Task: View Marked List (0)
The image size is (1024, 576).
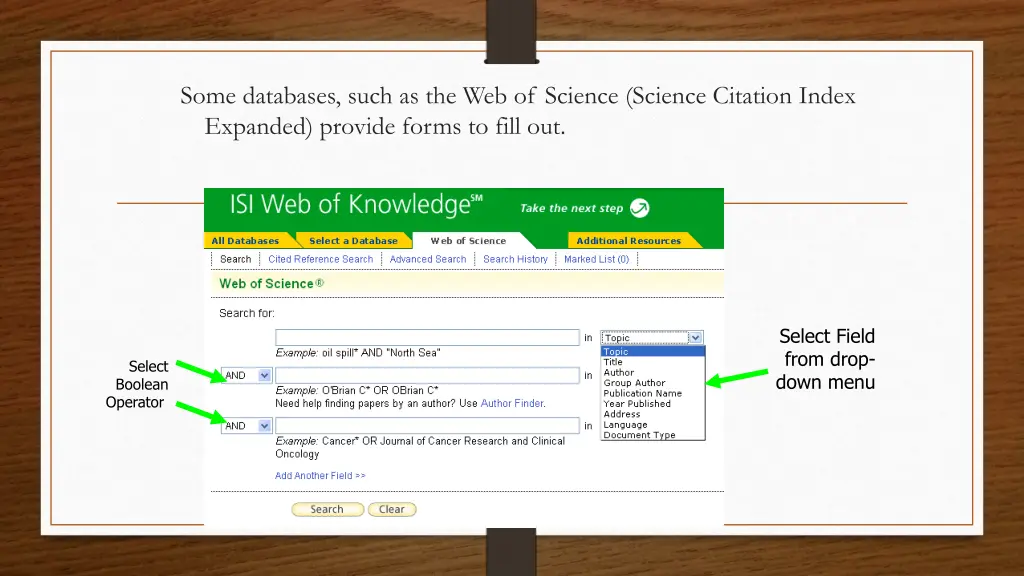Action: 596,259
